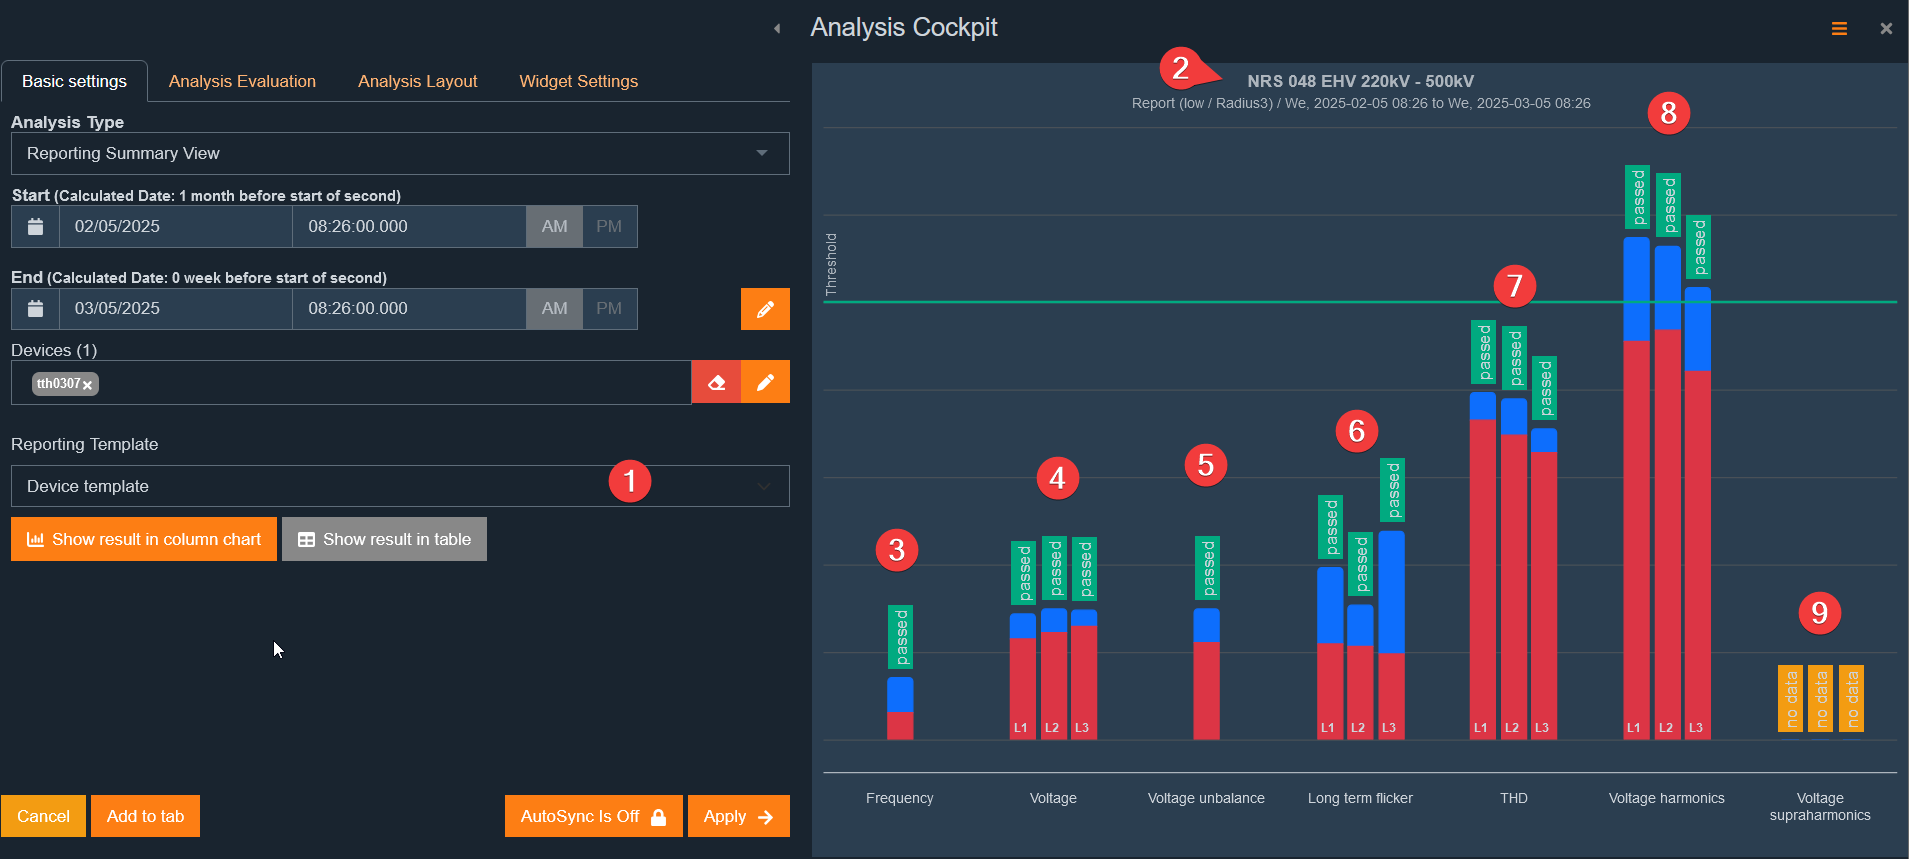Switch to the Analysis Evaluation tab
Screen dimensions: 1909x859
point(242,82)
